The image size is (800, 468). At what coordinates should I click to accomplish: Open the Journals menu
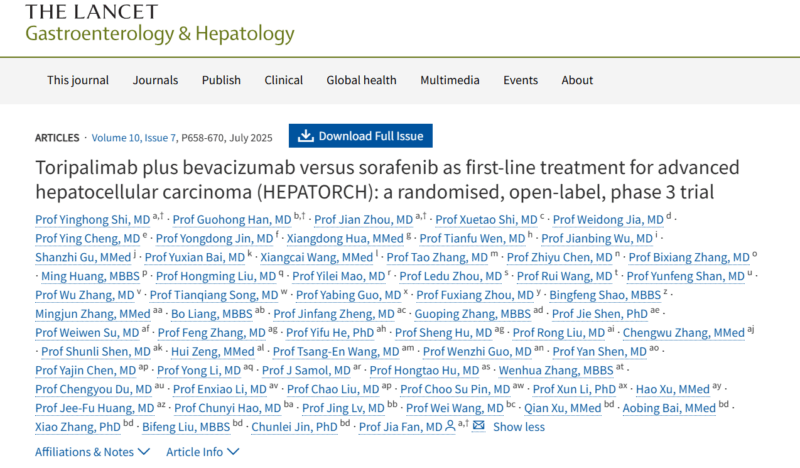pos(156,80)
